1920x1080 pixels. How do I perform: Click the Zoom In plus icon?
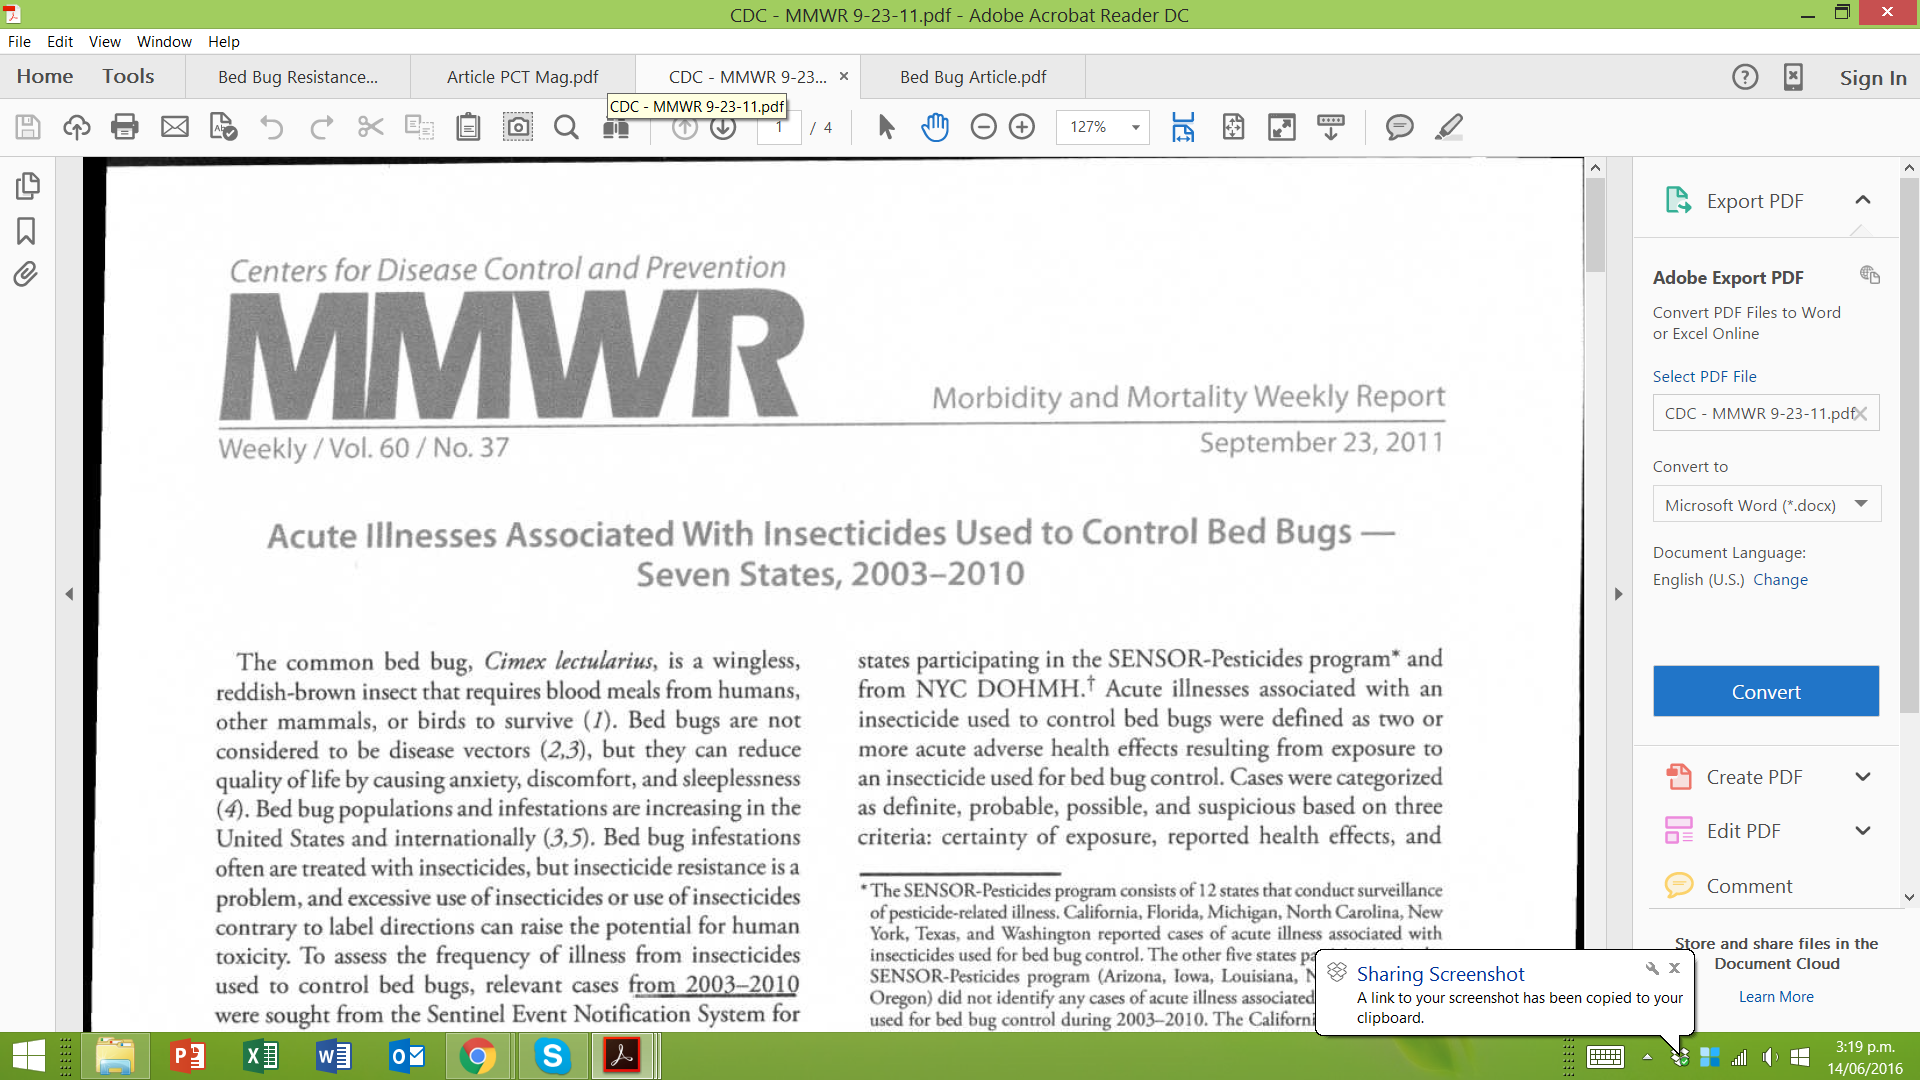pyautogui.click(x=1021, y=127)
